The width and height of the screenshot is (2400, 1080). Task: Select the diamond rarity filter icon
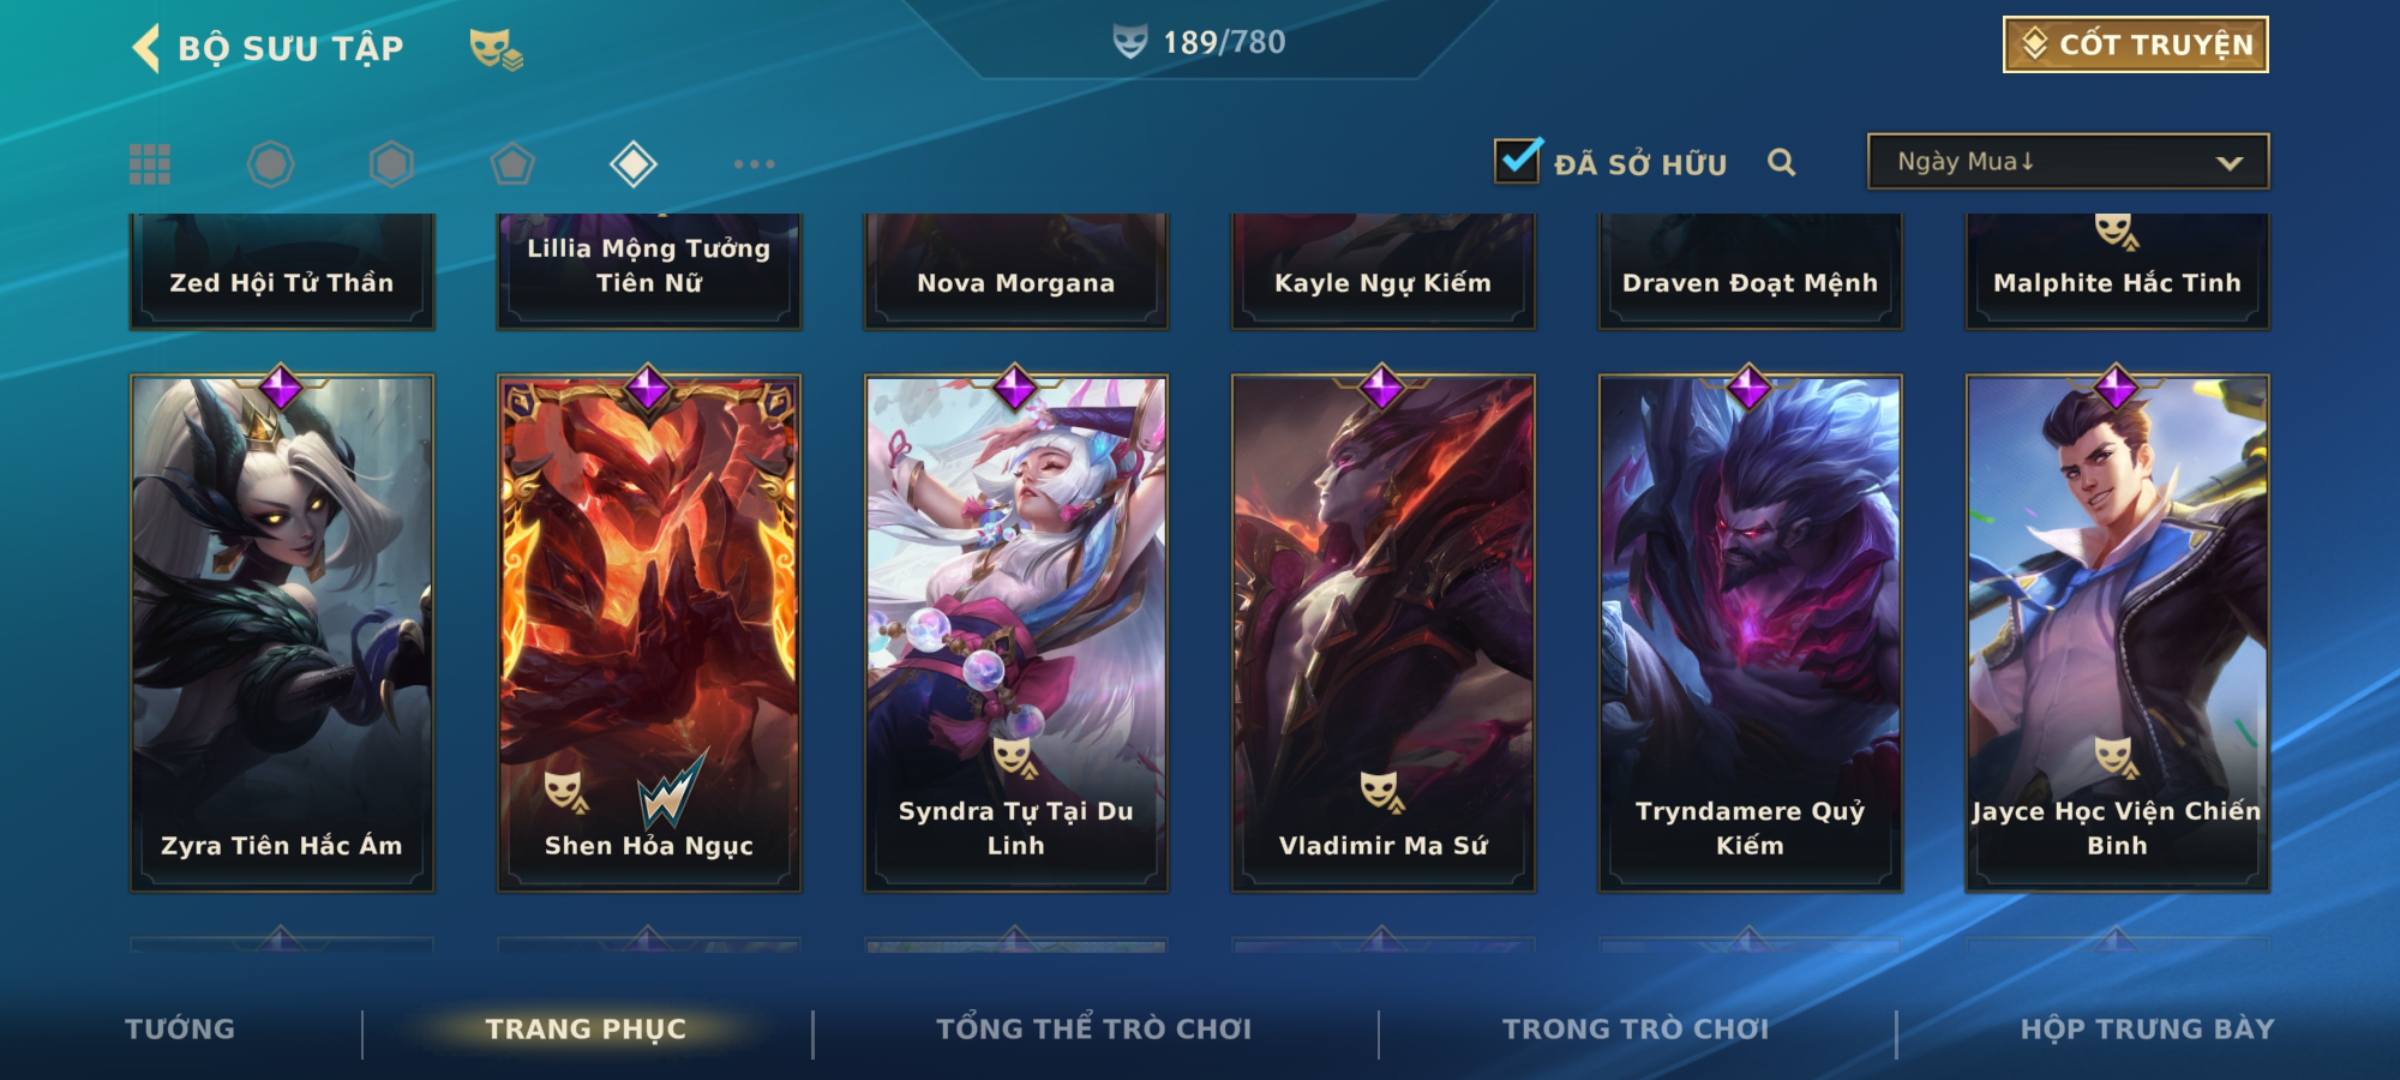633,164
